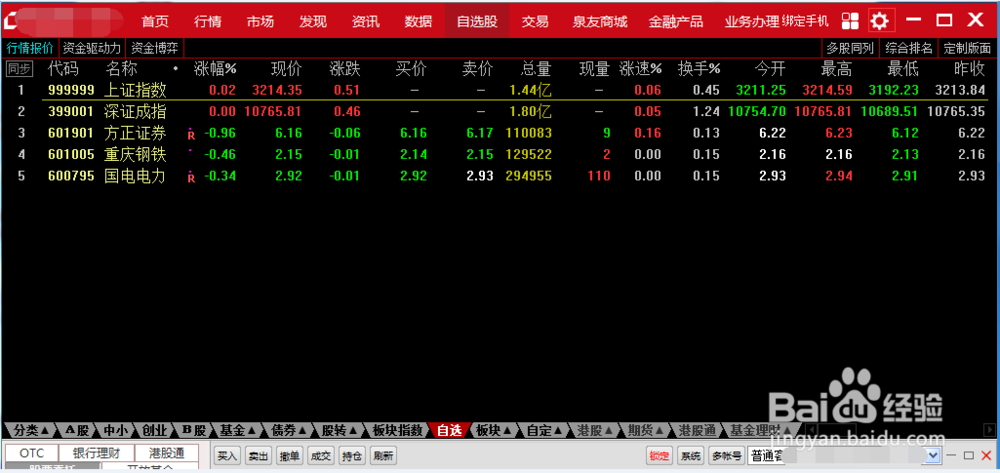Image resolution: width=1000 pixels, height=473 pixels.
Task: Click the 同步 sync button
Action: (18, 69)
